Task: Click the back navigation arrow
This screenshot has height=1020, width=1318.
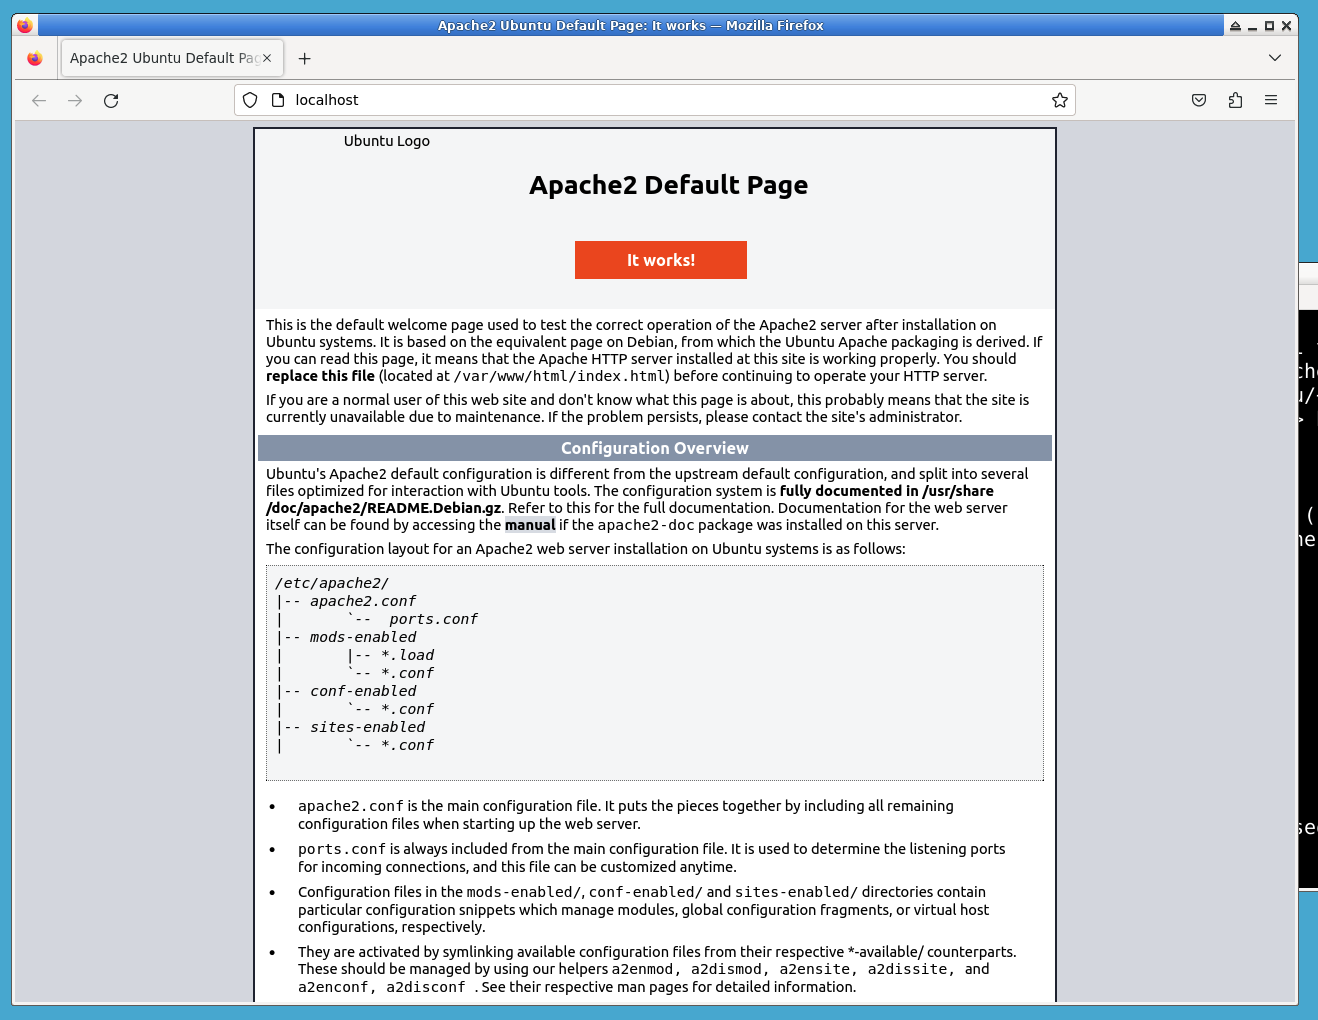Action: coord(39,100)
